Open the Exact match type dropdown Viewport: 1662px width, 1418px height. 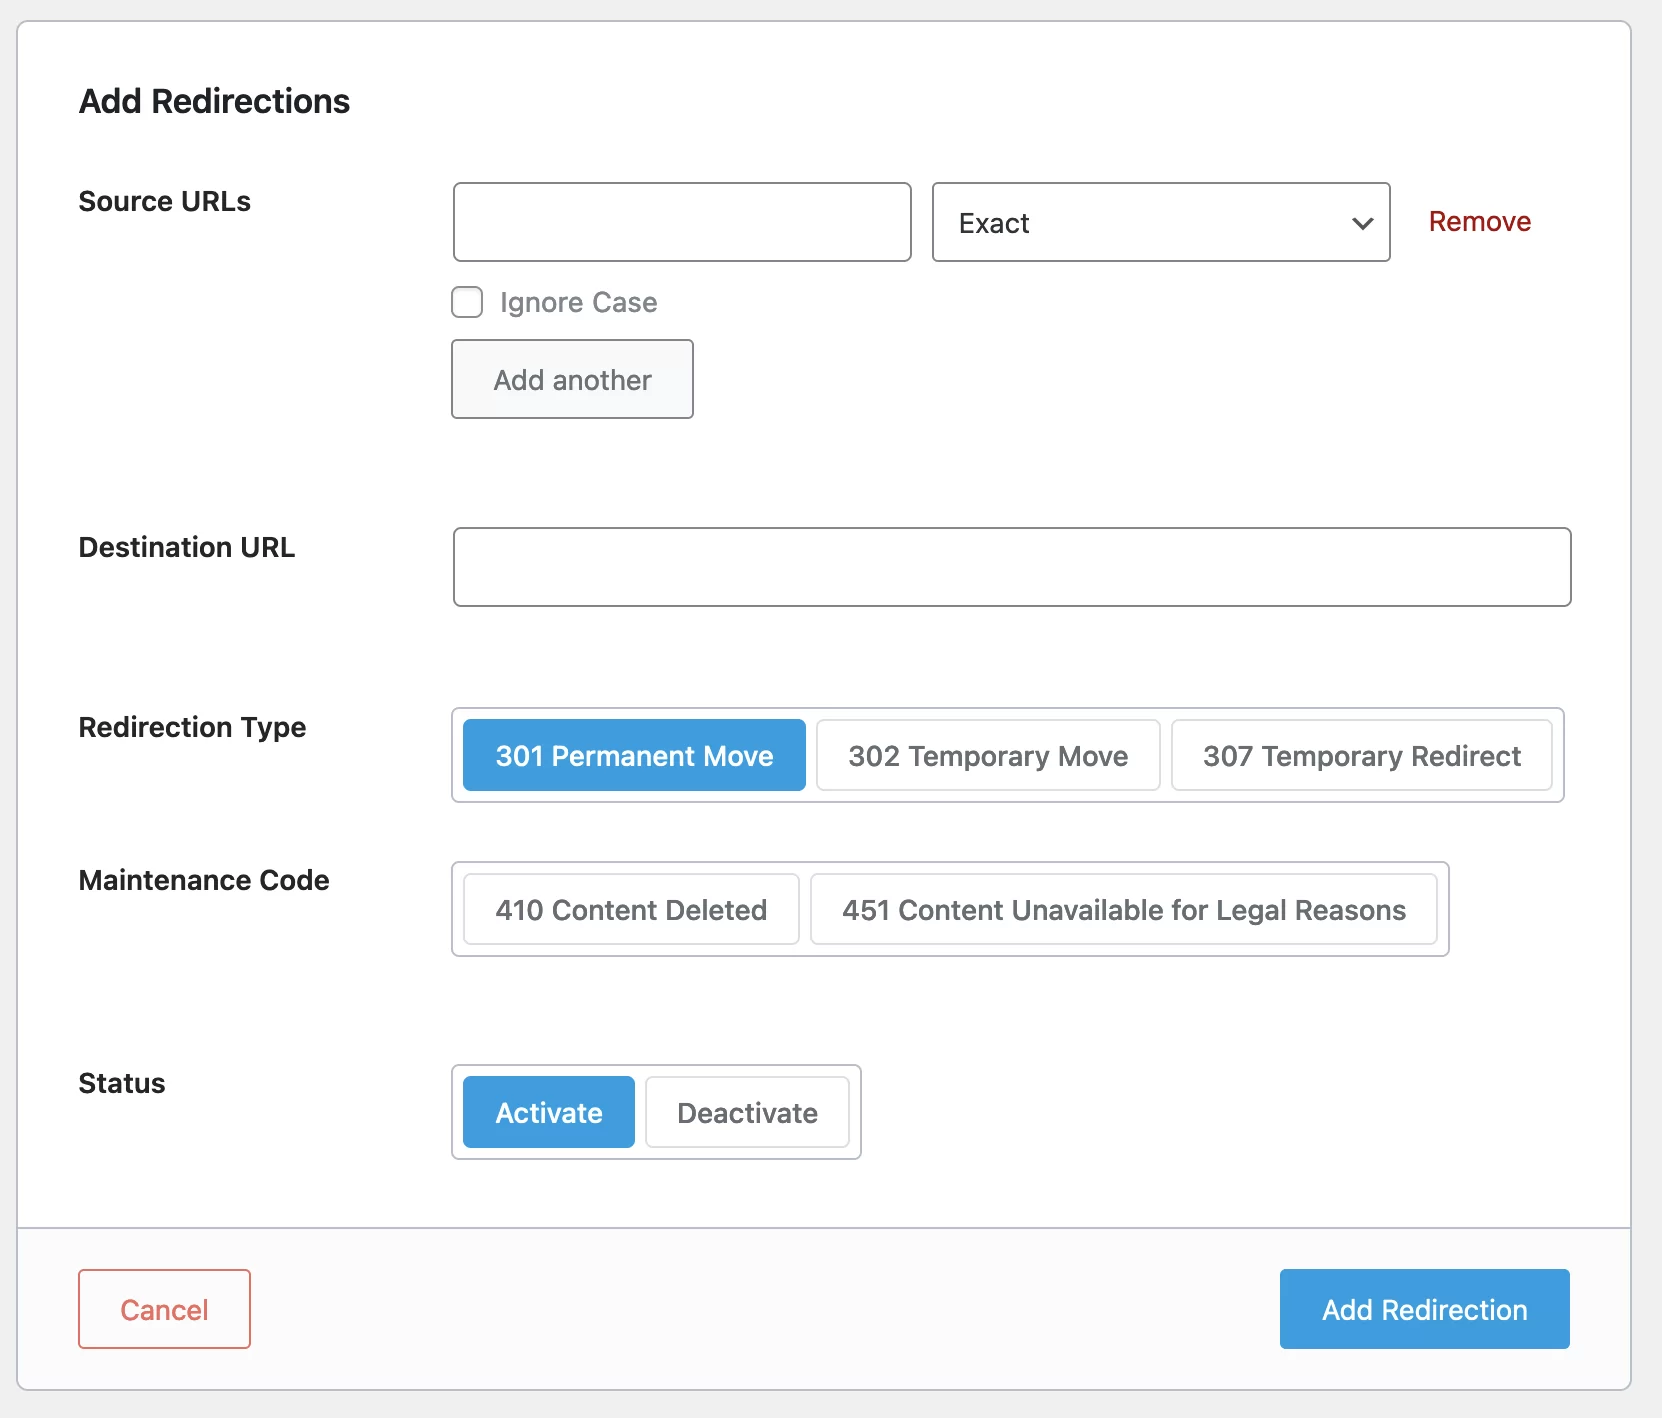pos(1161,222)
